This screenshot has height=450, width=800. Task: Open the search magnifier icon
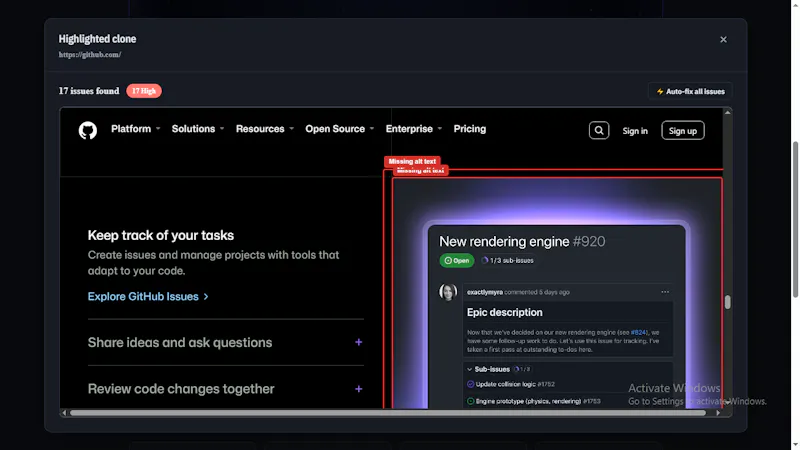click(598, 131)
